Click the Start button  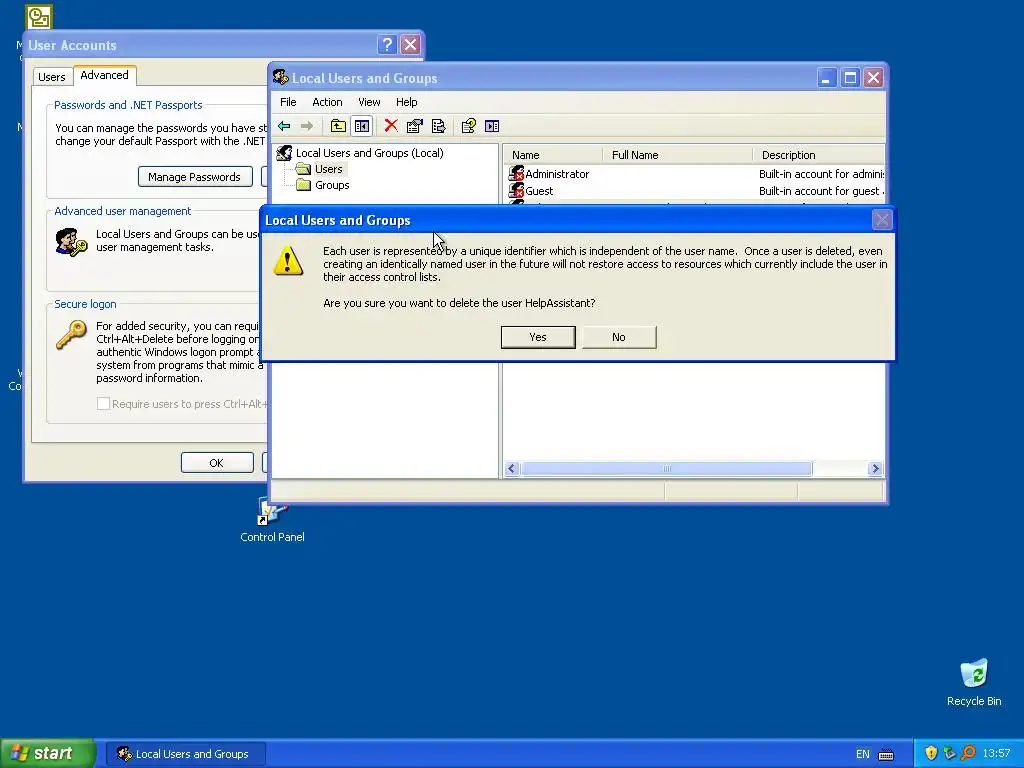tap(48, 754)
